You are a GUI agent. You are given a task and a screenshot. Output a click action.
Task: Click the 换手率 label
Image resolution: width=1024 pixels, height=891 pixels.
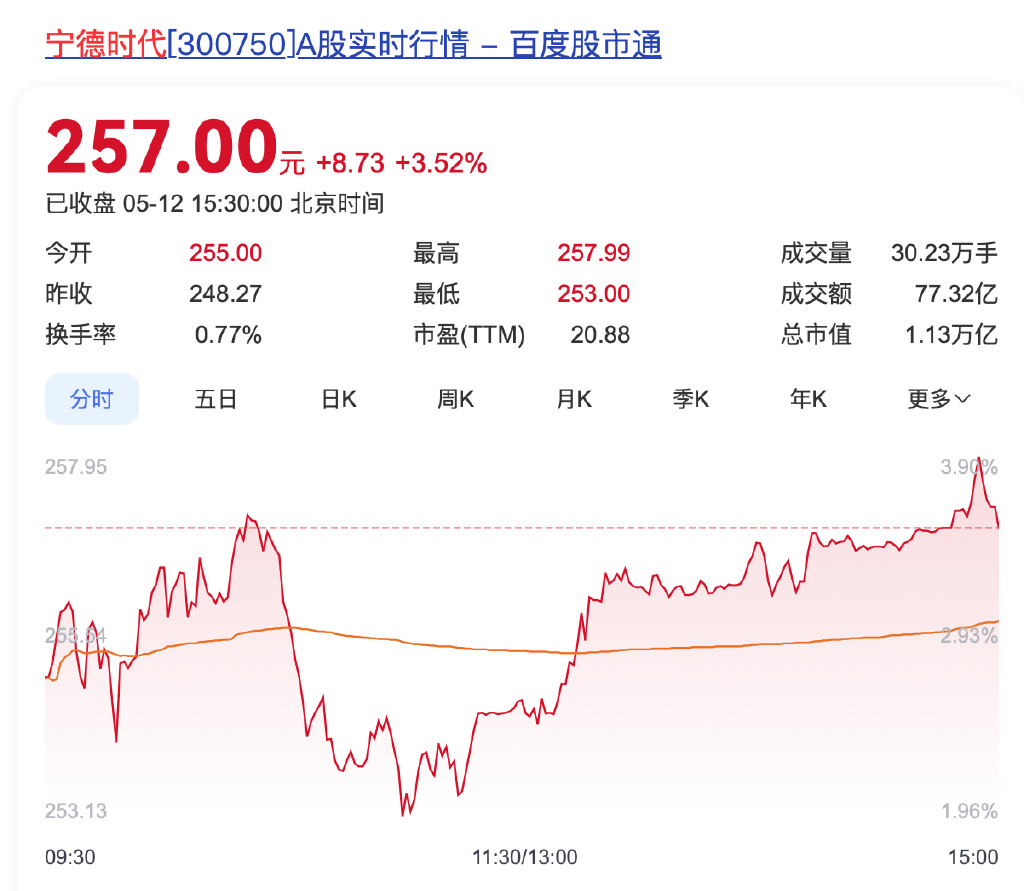click(80, 334)
